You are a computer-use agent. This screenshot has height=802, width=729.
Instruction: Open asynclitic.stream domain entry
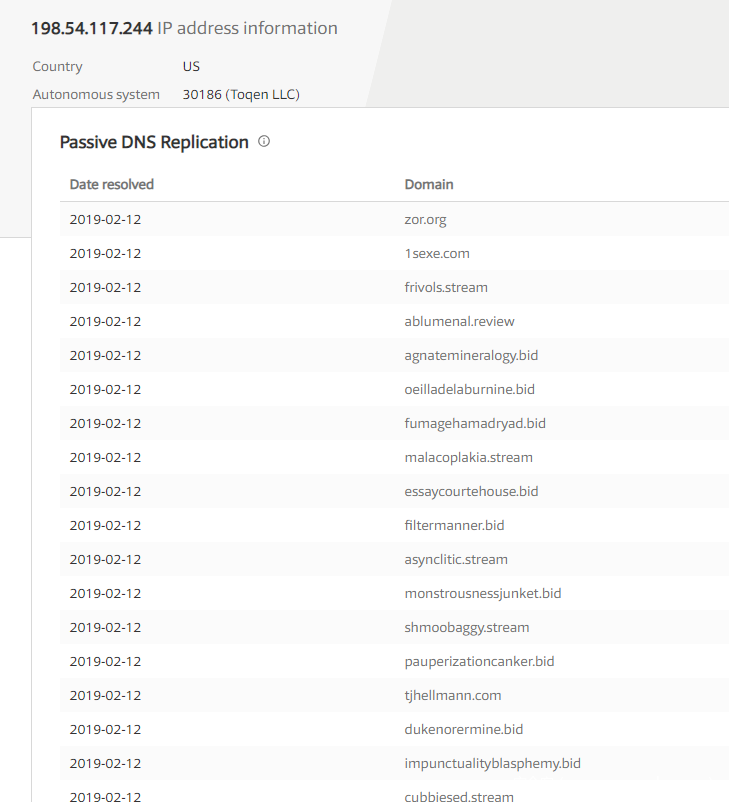pyautogui.click(x=456, y=559)
